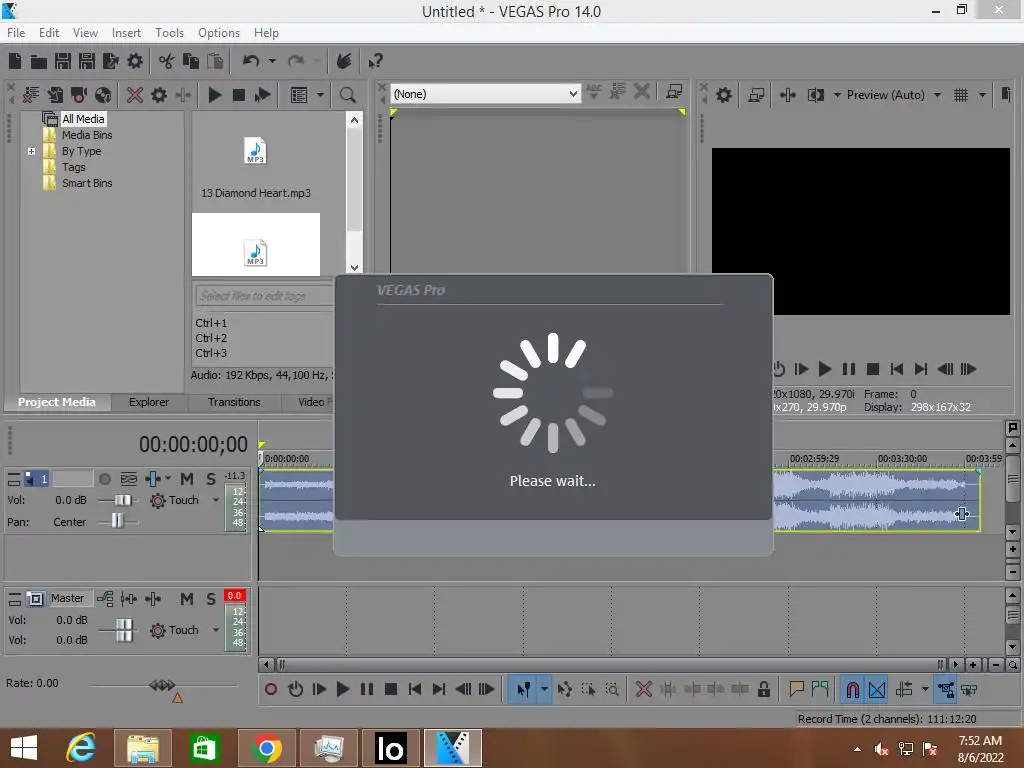The width and height of the screenshot is (1024, 768).
Task: Toggle auto preview in Project Media
Action: [x=263, y=95]
